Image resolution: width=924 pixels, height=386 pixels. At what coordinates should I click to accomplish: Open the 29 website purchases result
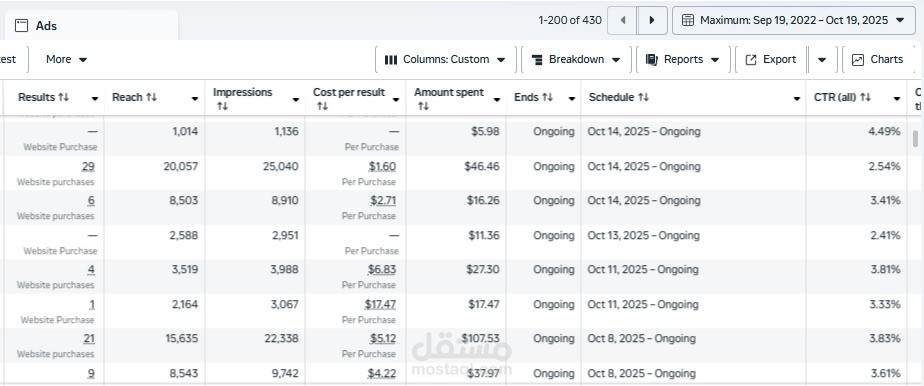[x=88, y=167]
